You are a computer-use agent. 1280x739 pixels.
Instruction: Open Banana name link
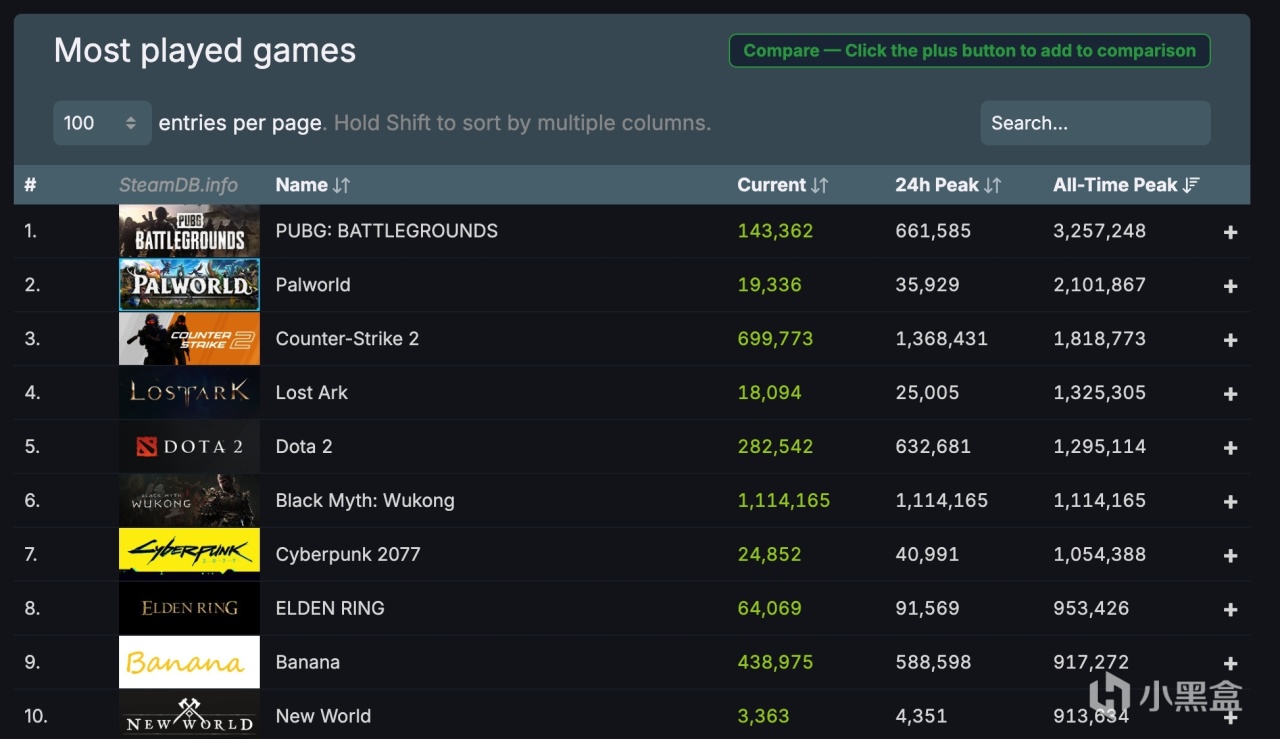coord(308,662)
